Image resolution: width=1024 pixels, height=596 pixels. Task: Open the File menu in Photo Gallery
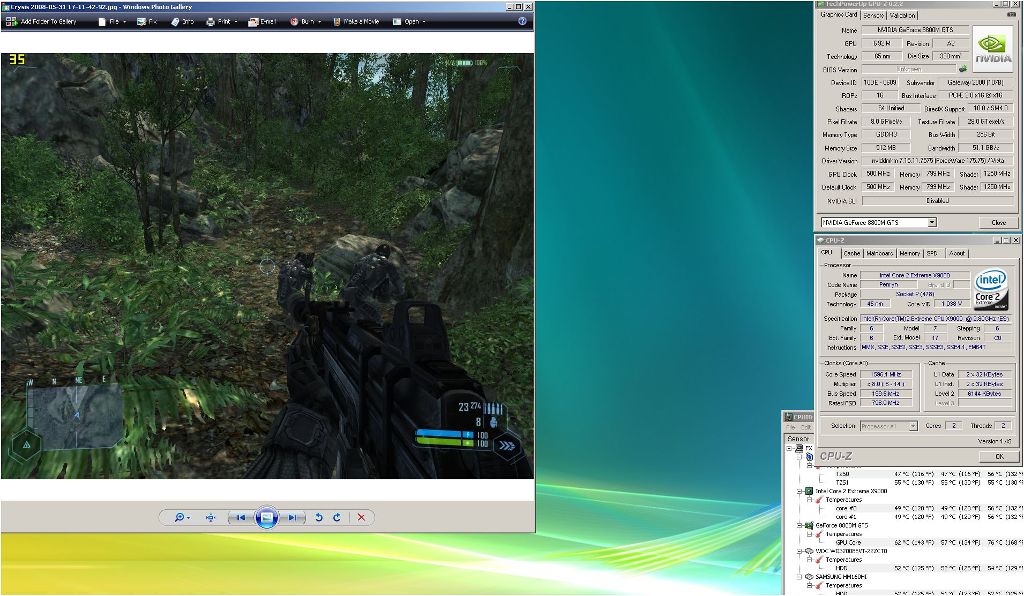coord(111,22)
